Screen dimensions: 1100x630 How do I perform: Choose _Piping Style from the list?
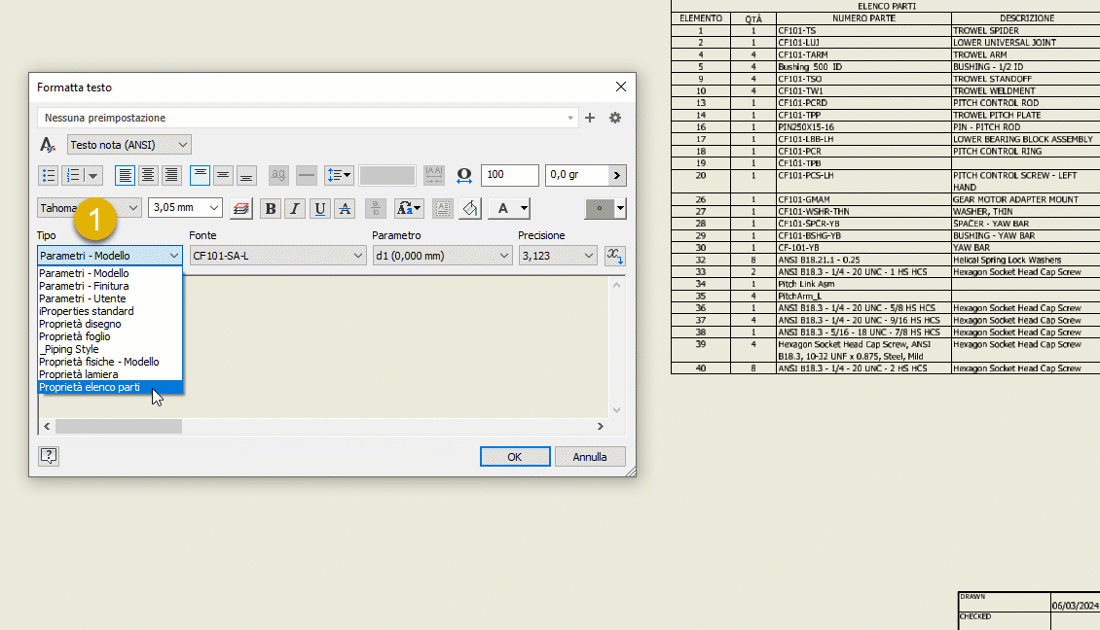coord(109,349)
